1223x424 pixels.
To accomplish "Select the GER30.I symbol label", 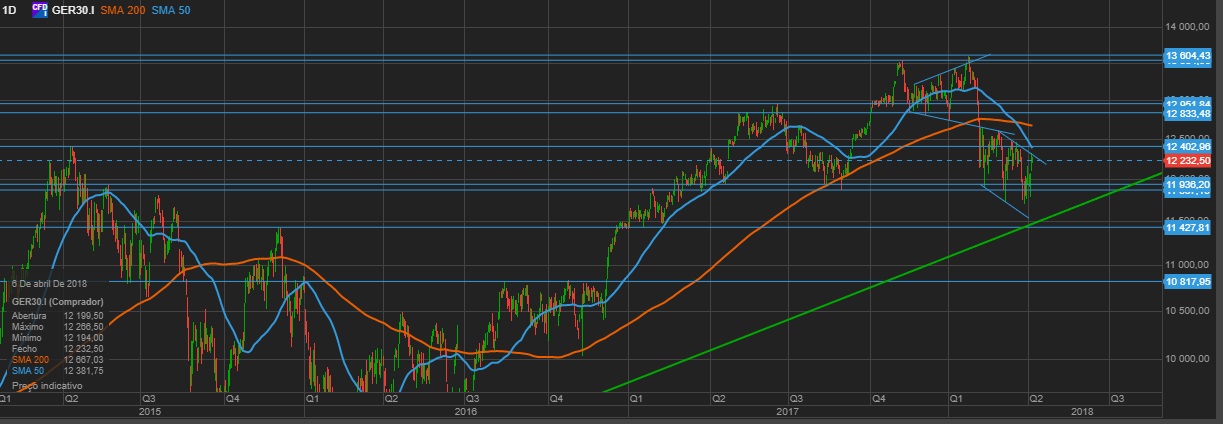I will (x=73, y=8).
